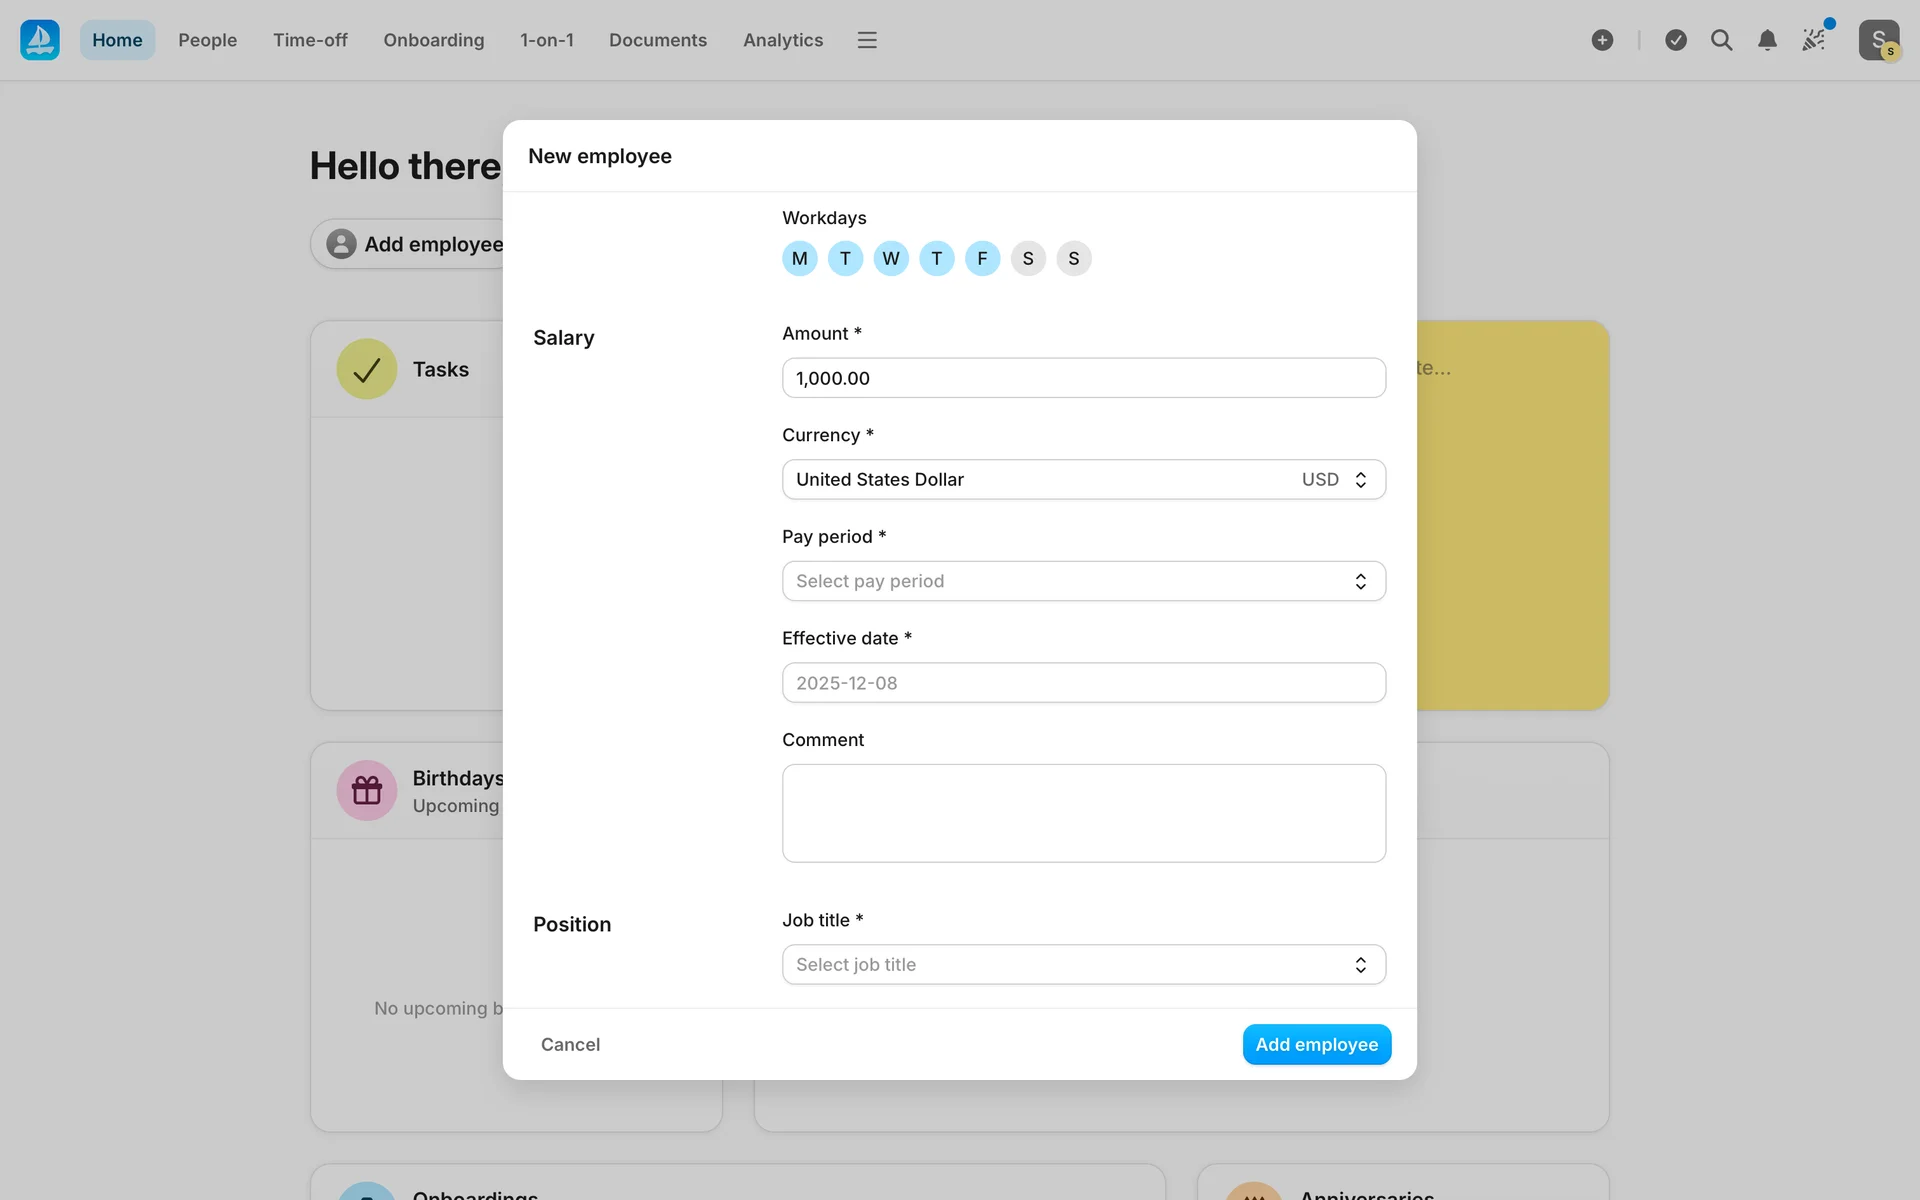Viewport: 1920px width, 1200px height.
Task: Toggle Wednesday workday
Action: (x=890, y=259)
